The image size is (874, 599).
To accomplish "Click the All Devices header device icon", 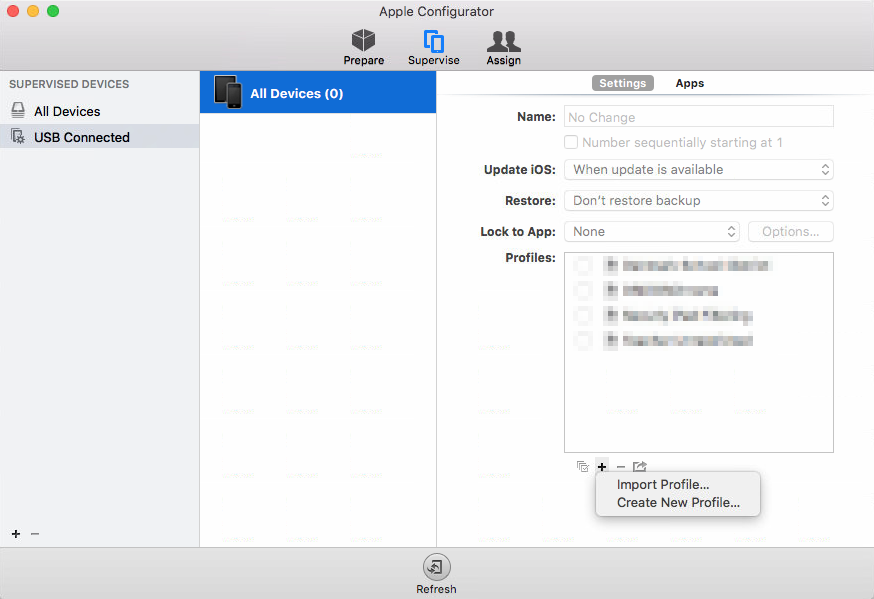I will pos(227,92).
